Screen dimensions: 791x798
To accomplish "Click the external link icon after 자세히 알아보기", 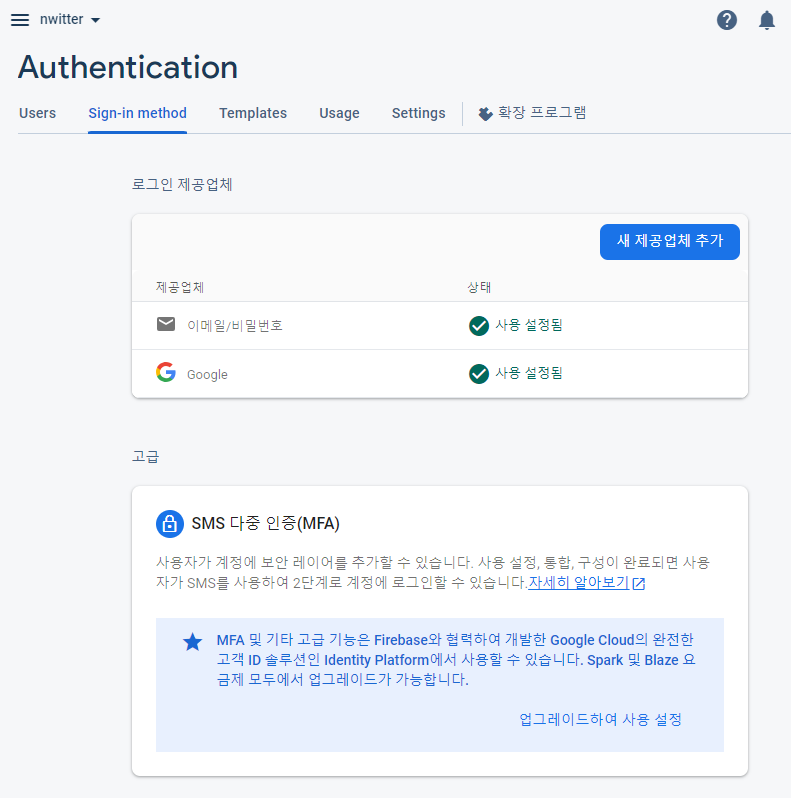I will [639, 583].
